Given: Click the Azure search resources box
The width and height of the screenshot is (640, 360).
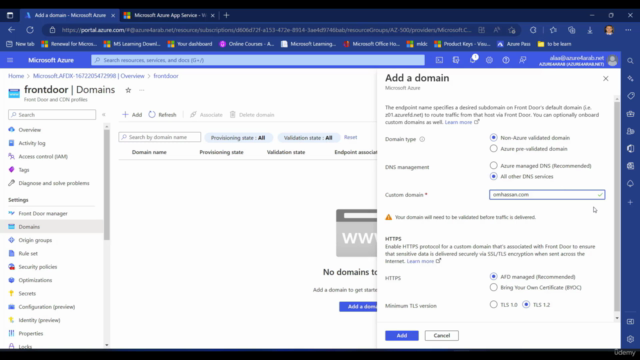Looking at the screenshot, I should pyautogui.click(x=258, y=60).
